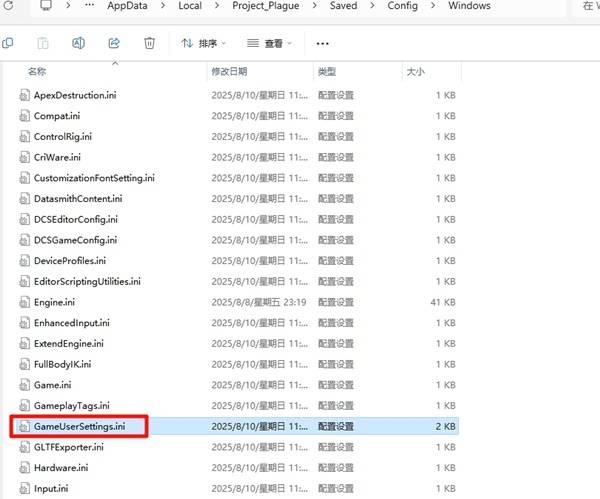The height and width of the screenshot is (499, 600).
Task: Click the Engine.ini file icon
Action: 26,302
